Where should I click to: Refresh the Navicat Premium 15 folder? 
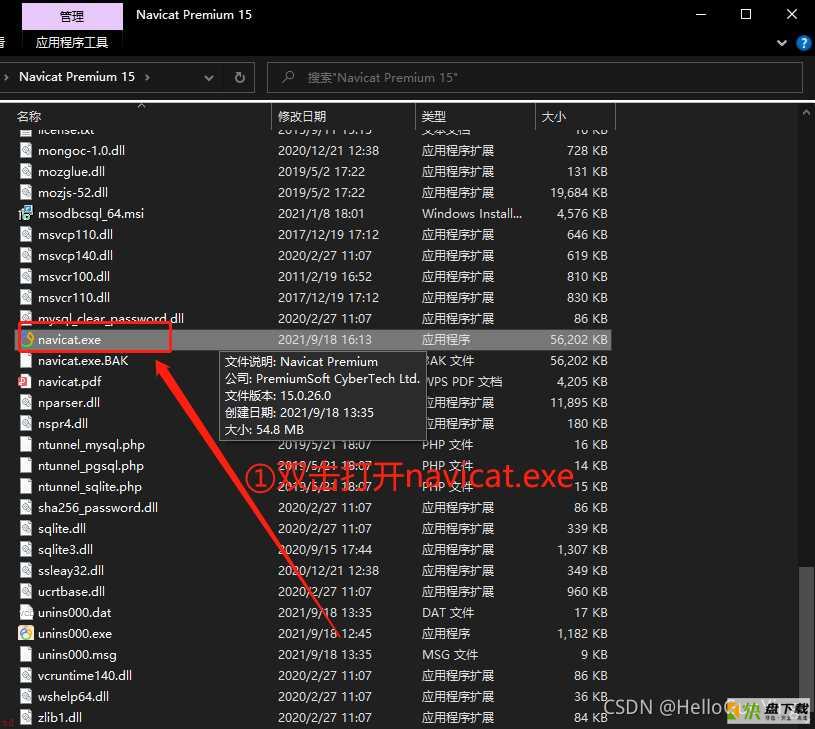[x=240, y=77]
